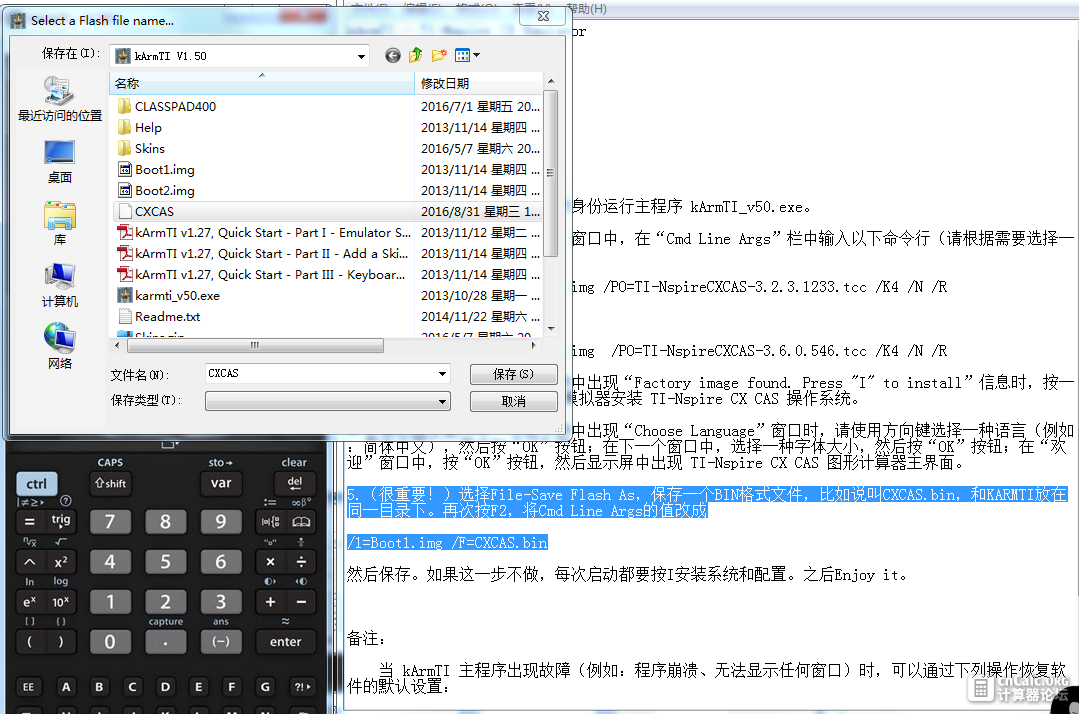Click the x² key on calculator
This screenshot has width=1079, height=714.
point(61,561)
